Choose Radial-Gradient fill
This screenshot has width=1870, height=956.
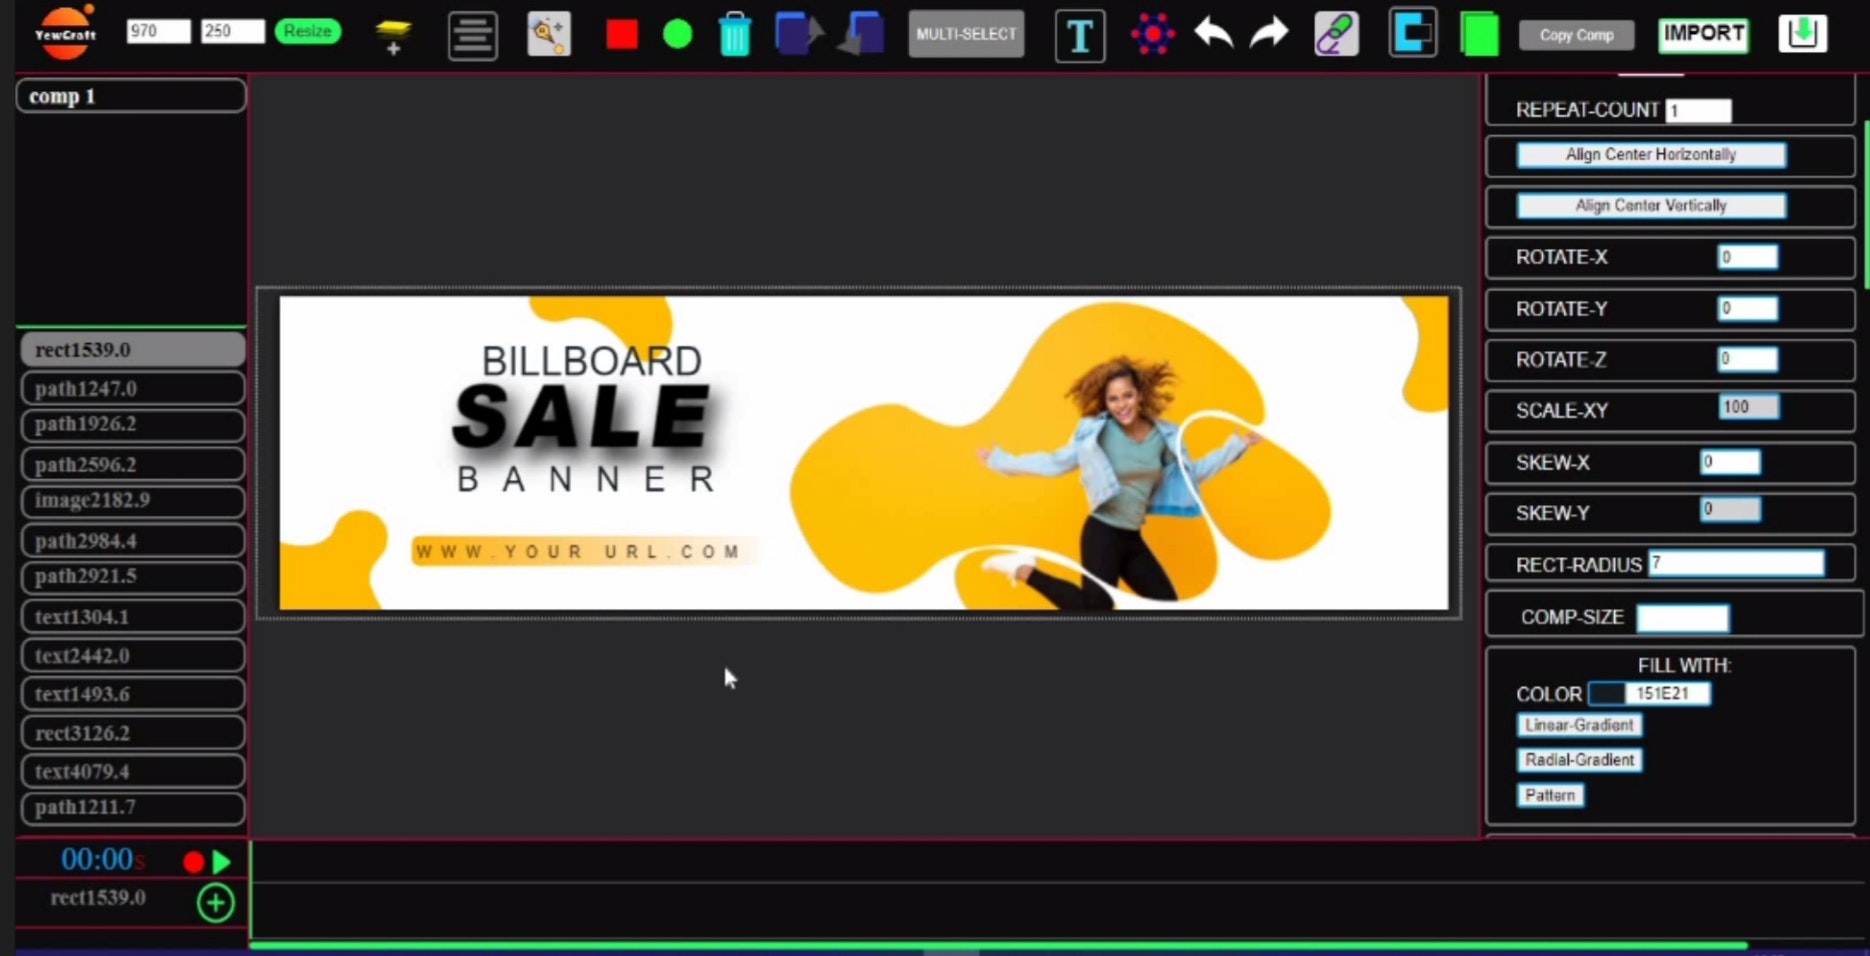point(1579,760)
